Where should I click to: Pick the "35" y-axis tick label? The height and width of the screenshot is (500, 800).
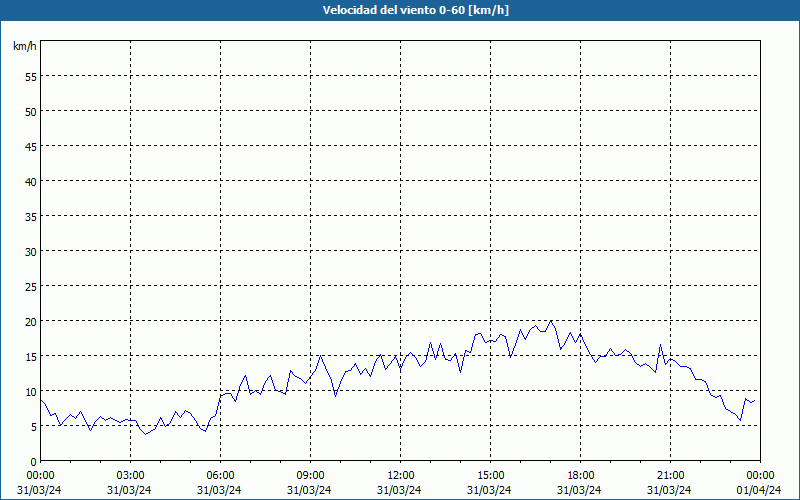pyautogui.click(x=31, y=216)
